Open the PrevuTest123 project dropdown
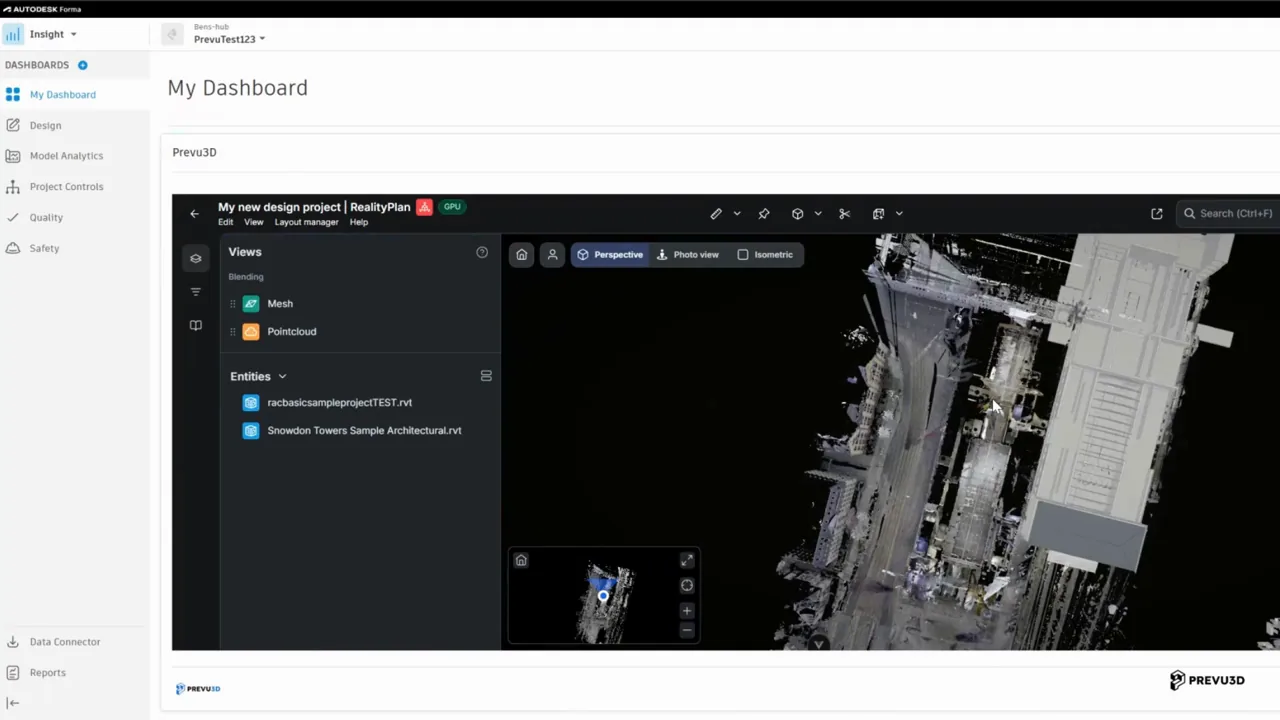The image size is (1280, 720). pyautogui.click(x=229, y=39)
